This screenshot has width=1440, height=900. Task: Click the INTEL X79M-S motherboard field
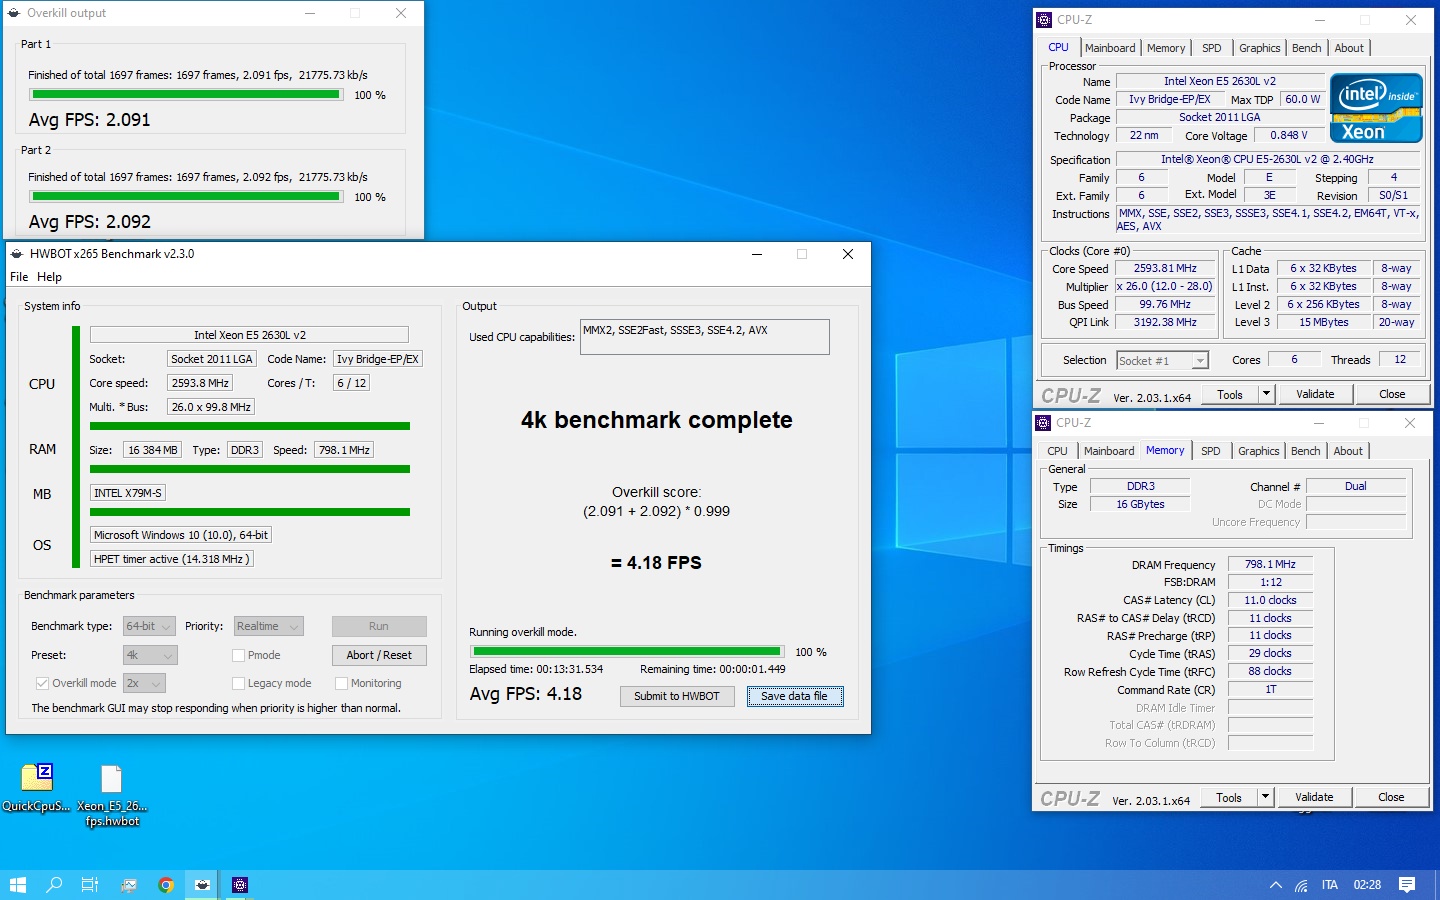[128, 493]
